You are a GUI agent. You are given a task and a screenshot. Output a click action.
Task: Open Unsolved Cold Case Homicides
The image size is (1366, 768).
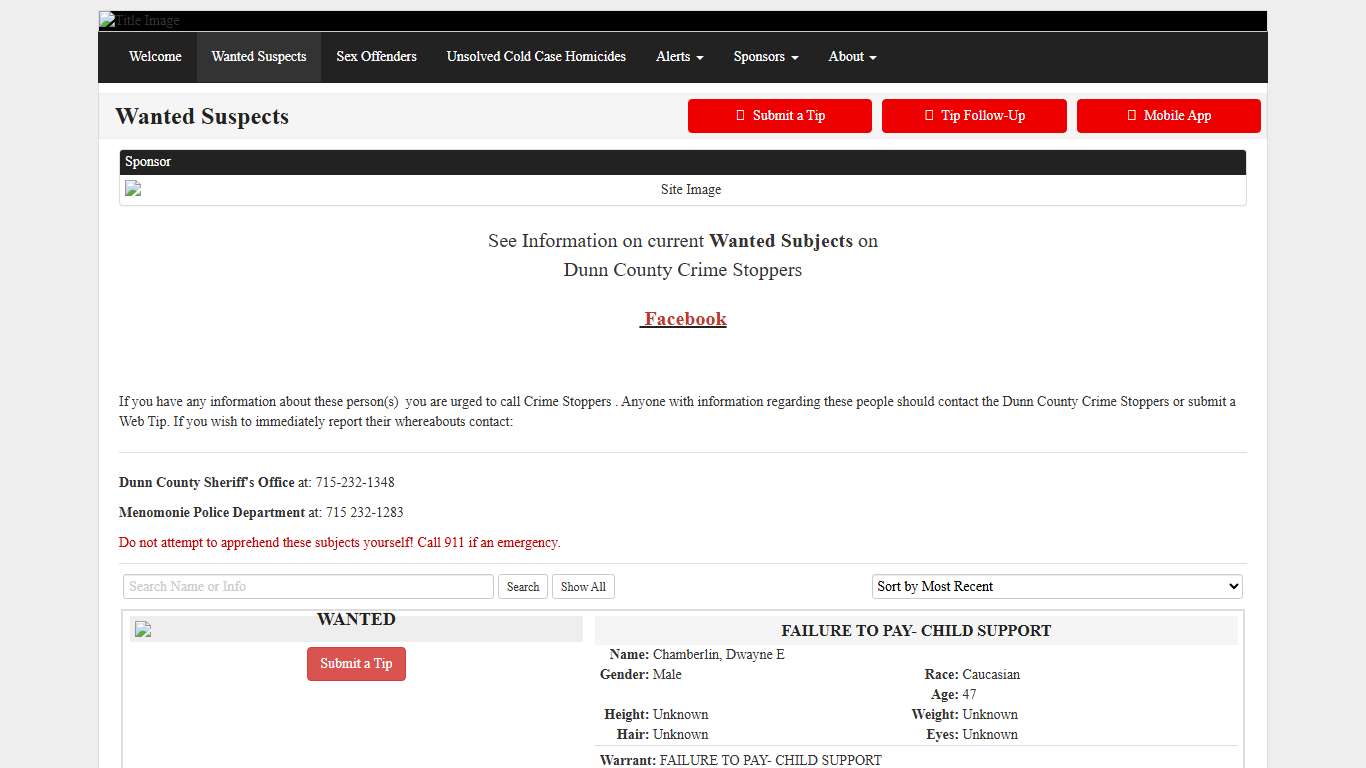pyautogui.click(x=536, y=57)
